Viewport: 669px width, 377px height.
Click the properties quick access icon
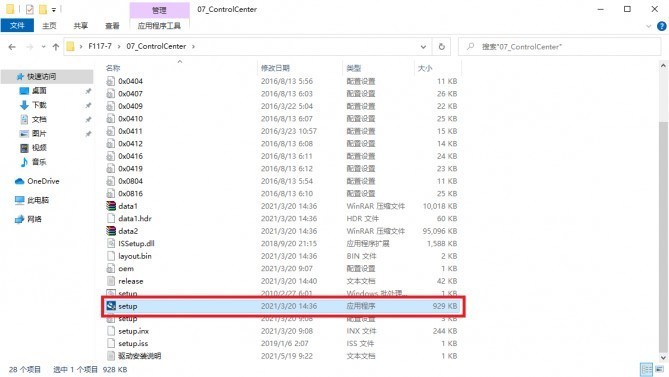pyautogui.click(x=30, y=9)
